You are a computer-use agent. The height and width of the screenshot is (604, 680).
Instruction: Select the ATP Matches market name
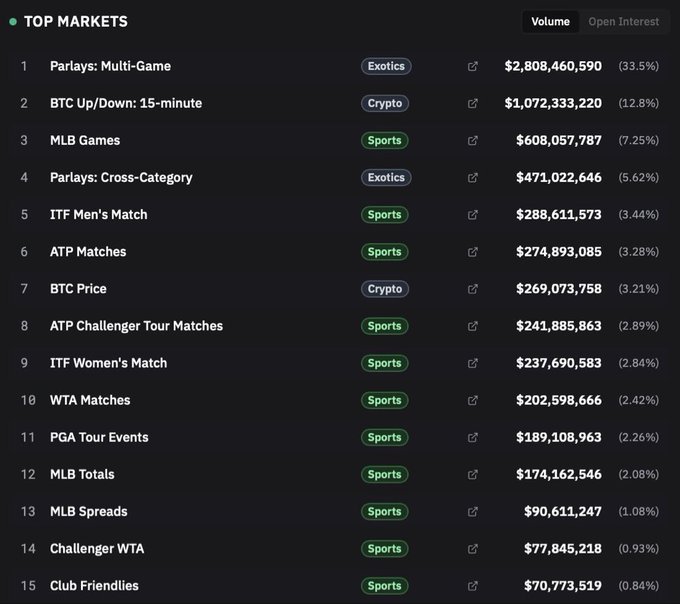point(88,252)
